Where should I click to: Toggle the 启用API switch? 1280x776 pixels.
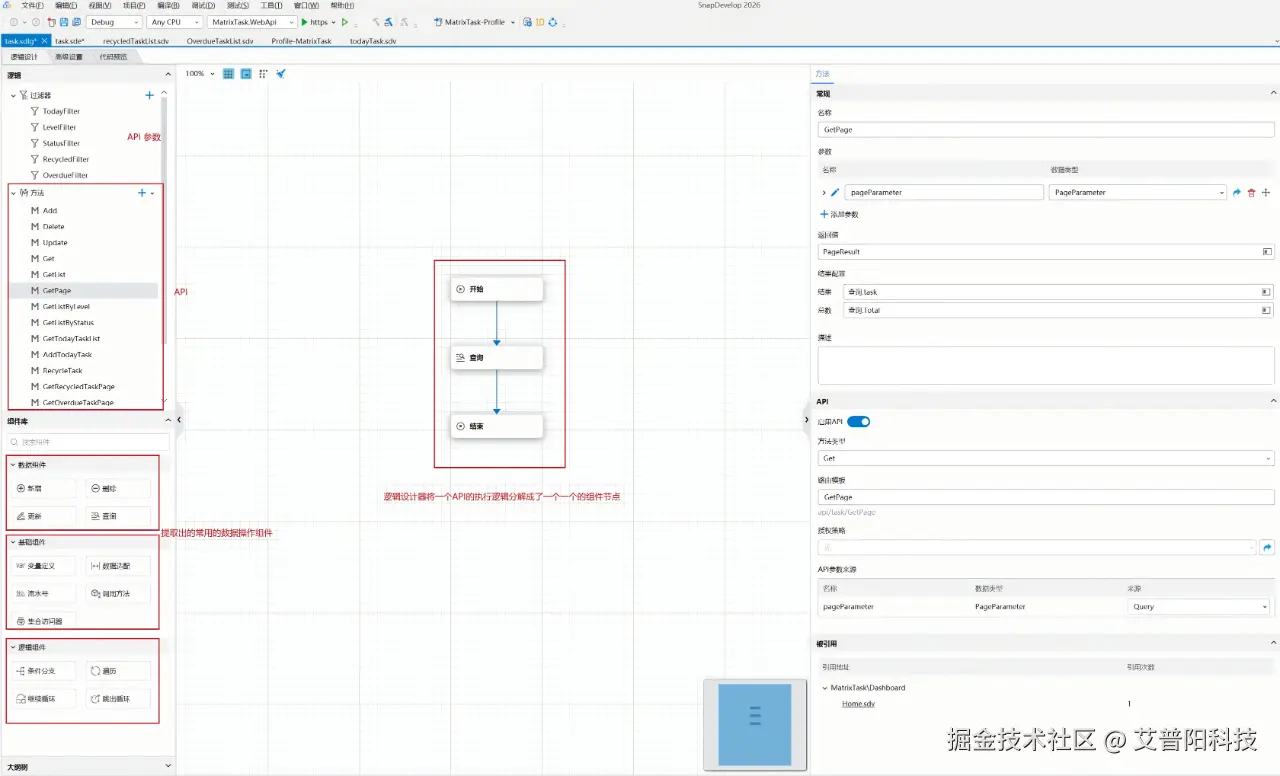859,422
